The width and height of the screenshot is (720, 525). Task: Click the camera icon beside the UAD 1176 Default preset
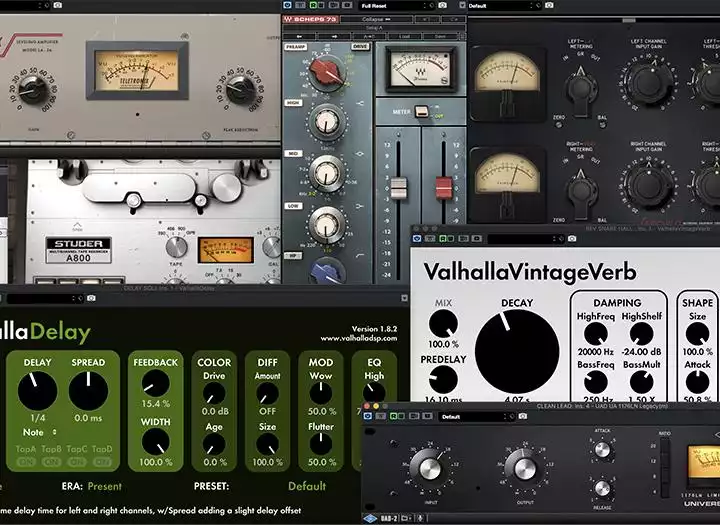(523, 417)
